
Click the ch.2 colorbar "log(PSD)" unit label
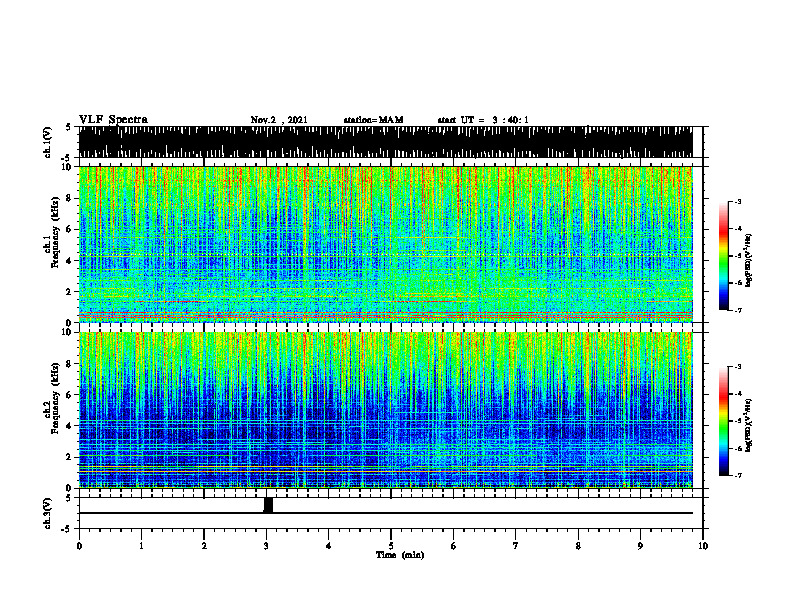point(749,425)
